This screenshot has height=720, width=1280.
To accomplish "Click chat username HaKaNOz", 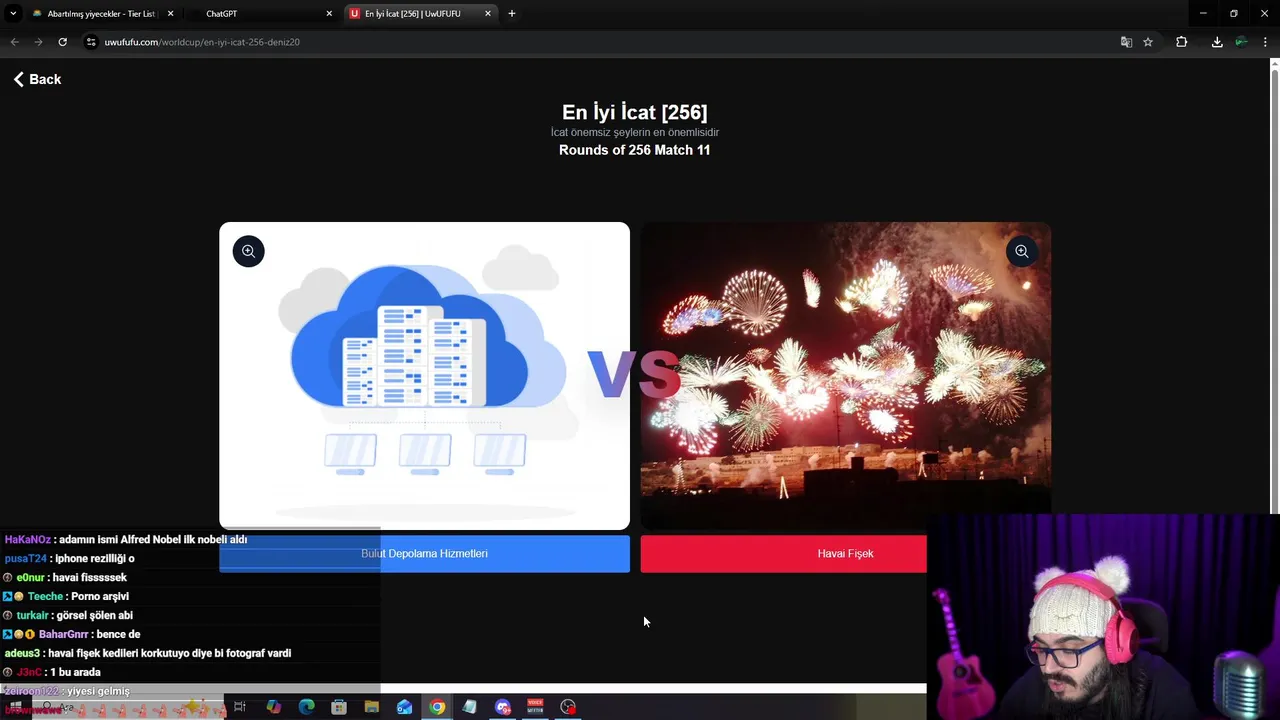I will coord(27,540).
